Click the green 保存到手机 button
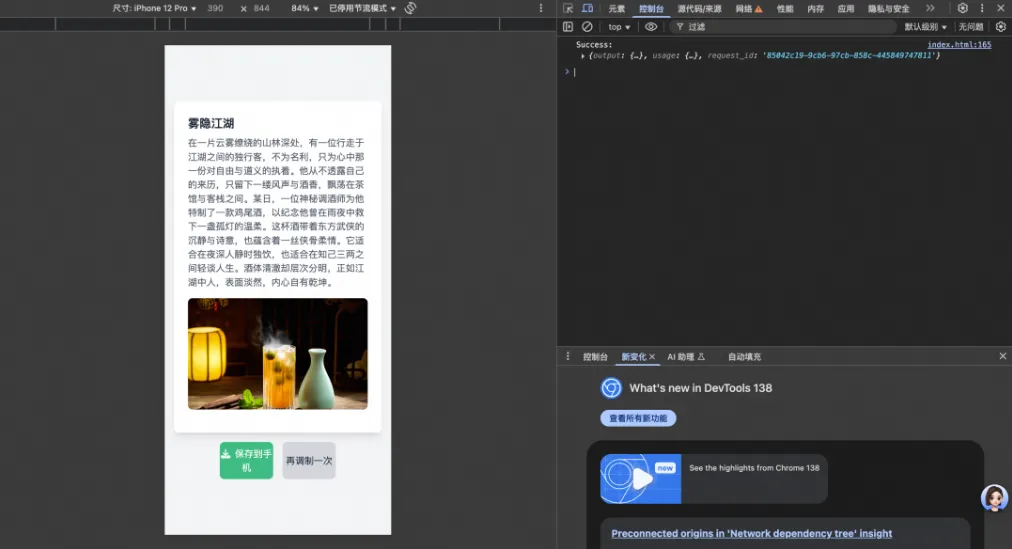 (246, 460)
